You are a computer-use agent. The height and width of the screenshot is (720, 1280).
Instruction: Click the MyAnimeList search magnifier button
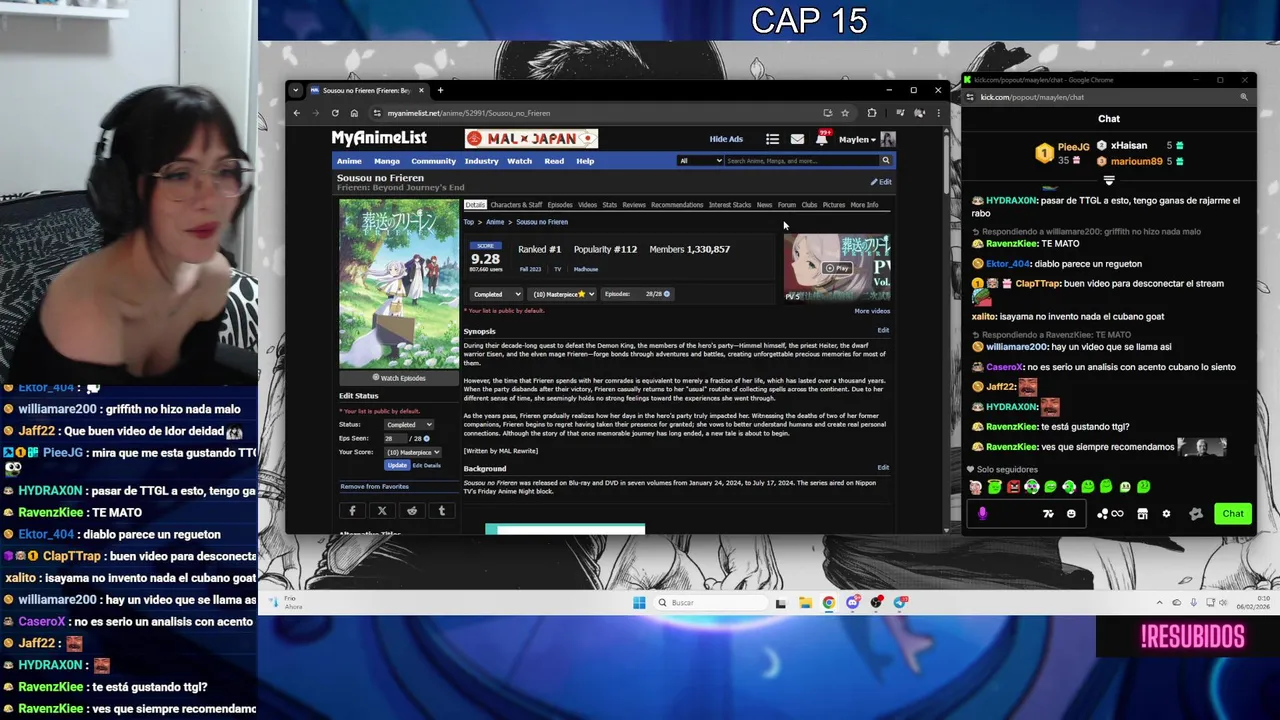pyautogui.click(x=885, y=160)
